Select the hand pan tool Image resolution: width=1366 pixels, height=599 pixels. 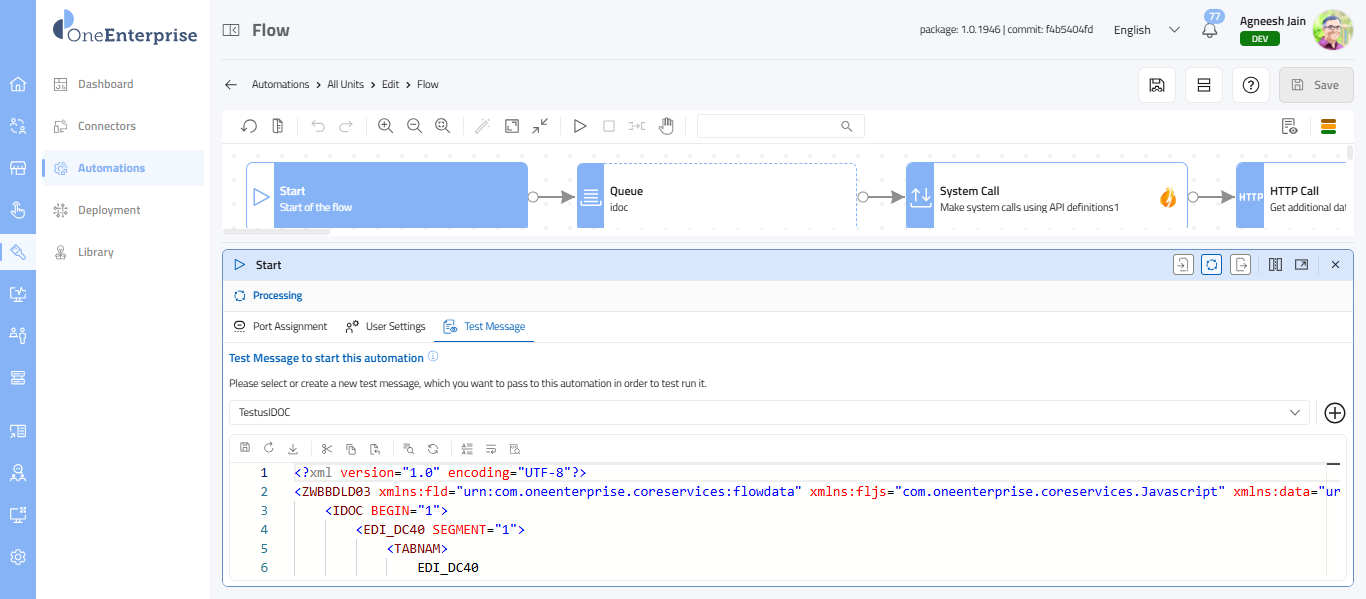[666, 126]
